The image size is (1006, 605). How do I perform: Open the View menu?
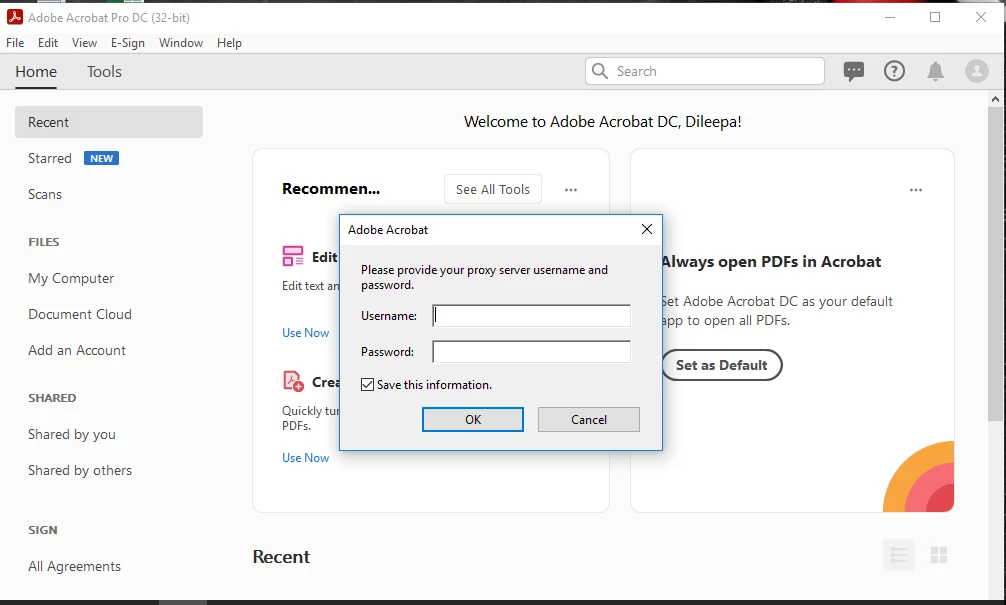click(84, 43)
